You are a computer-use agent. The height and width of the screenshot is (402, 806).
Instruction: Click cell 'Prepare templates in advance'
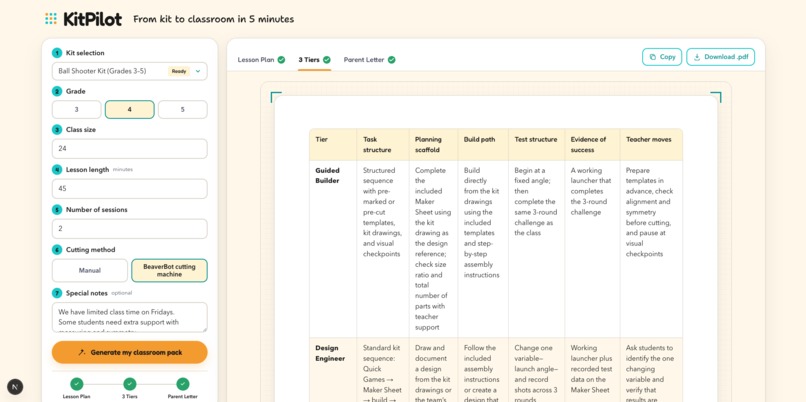coord(651,249)
